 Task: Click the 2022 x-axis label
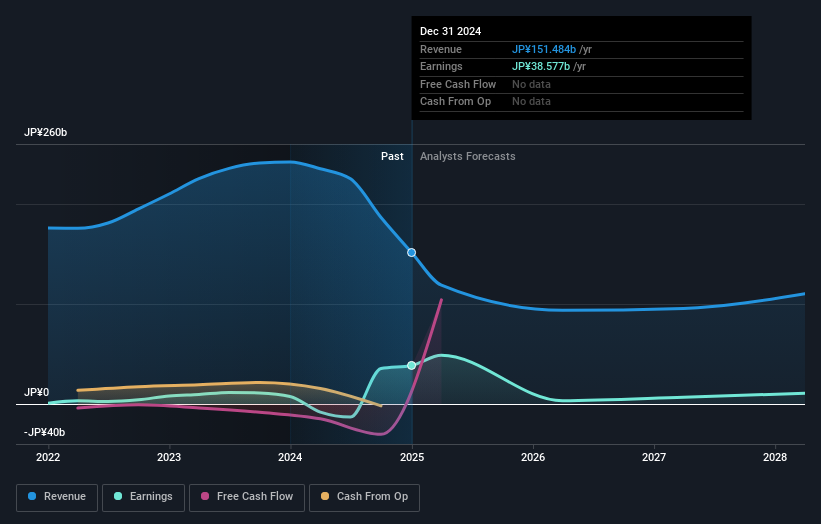[48, 457]
